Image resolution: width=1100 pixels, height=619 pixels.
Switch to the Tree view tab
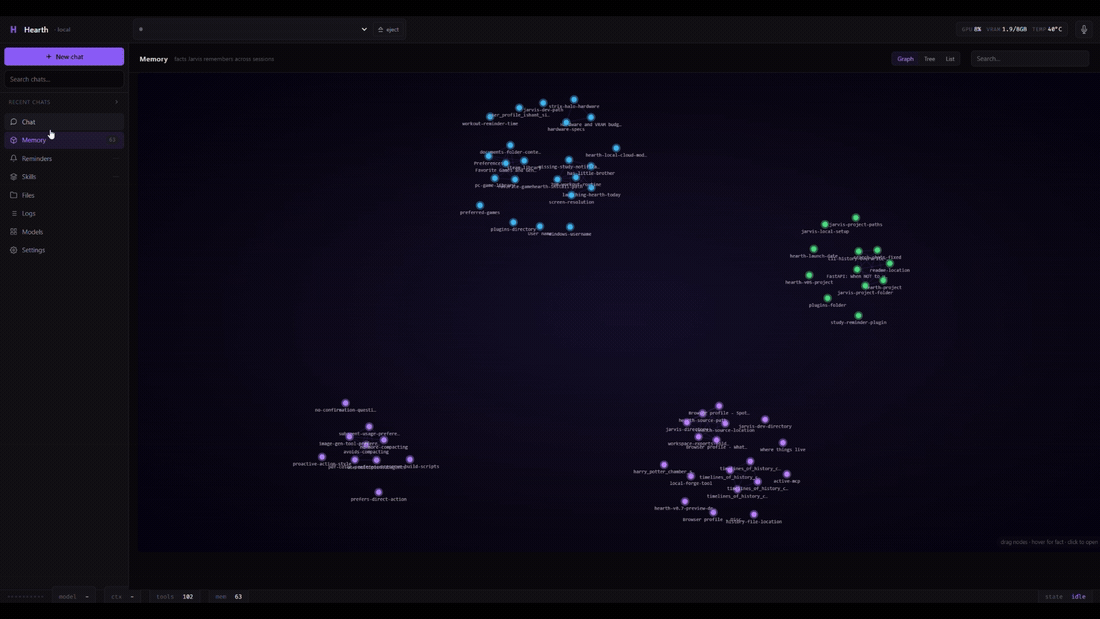pyautogui.click(x=930, y=59)
